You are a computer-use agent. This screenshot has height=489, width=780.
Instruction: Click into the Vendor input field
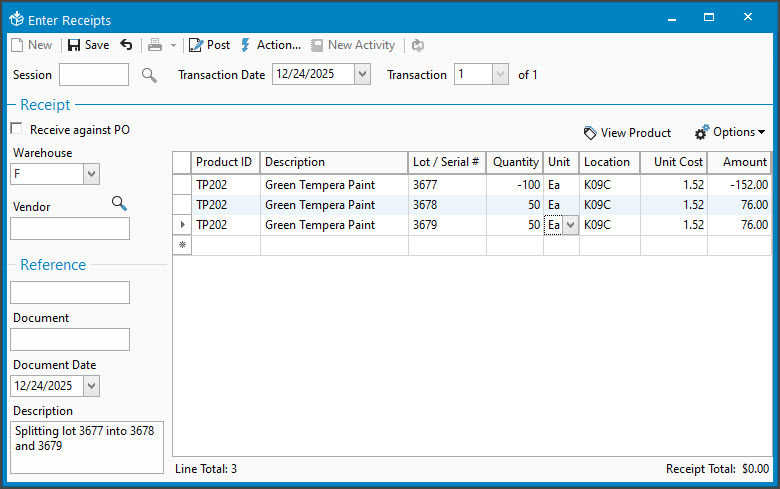[70, 229]
